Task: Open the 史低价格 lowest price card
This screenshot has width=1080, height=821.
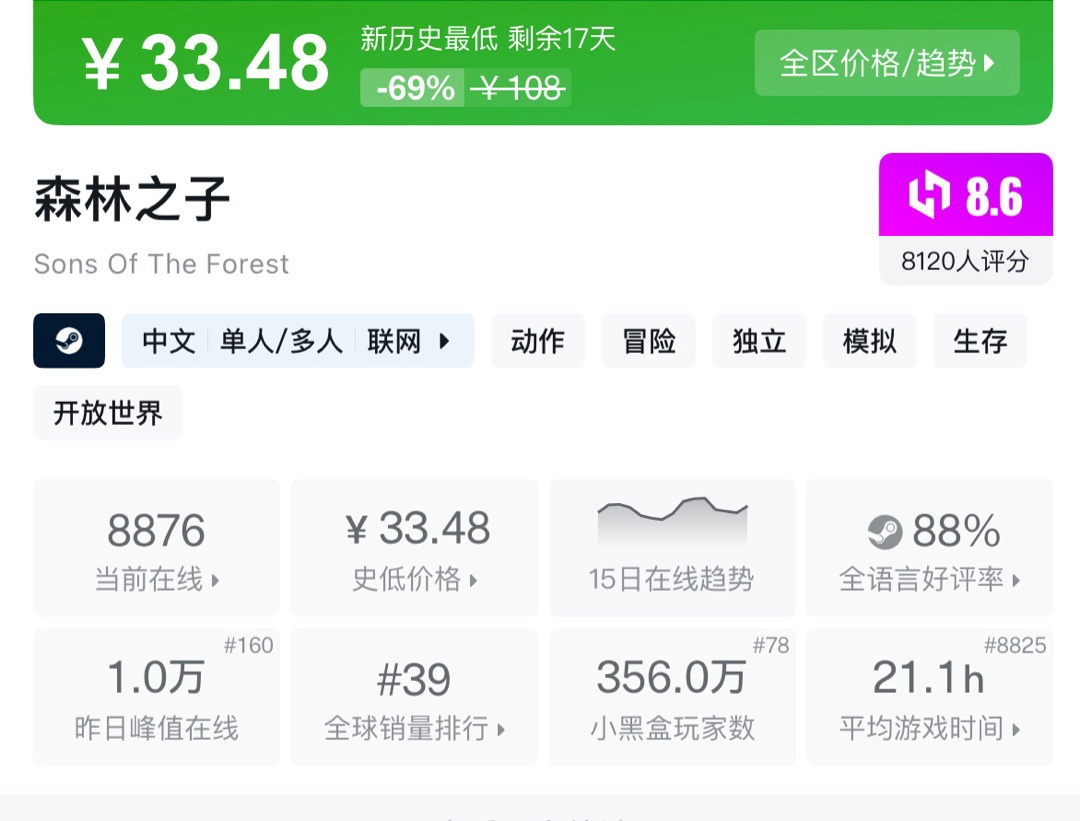Action: pos(414,548)
